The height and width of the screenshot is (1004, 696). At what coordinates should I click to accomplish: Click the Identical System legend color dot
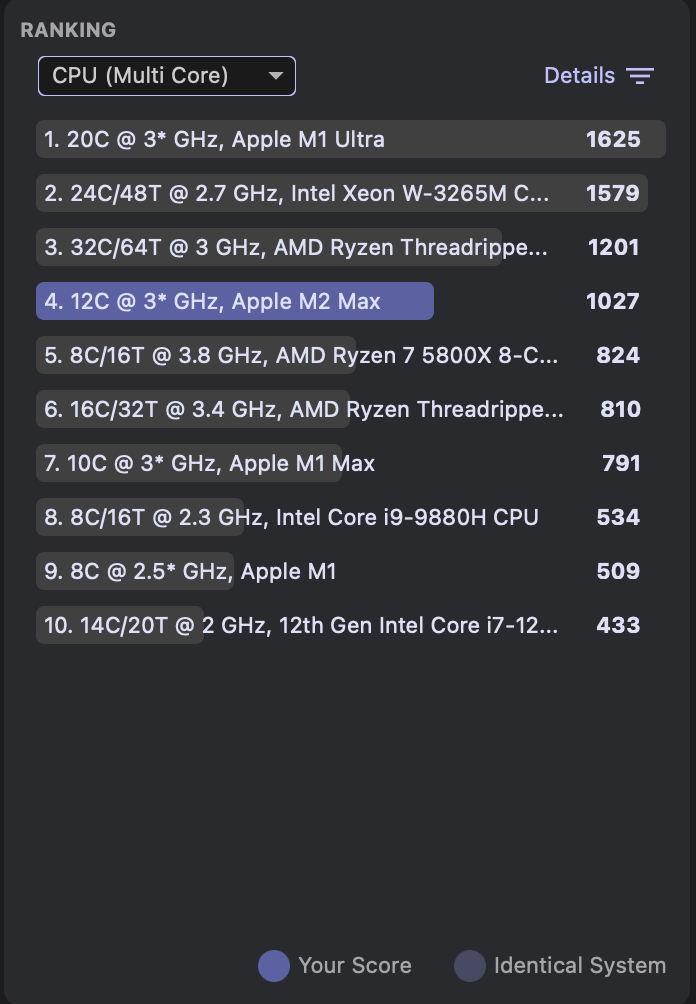[x=470, y=966]
